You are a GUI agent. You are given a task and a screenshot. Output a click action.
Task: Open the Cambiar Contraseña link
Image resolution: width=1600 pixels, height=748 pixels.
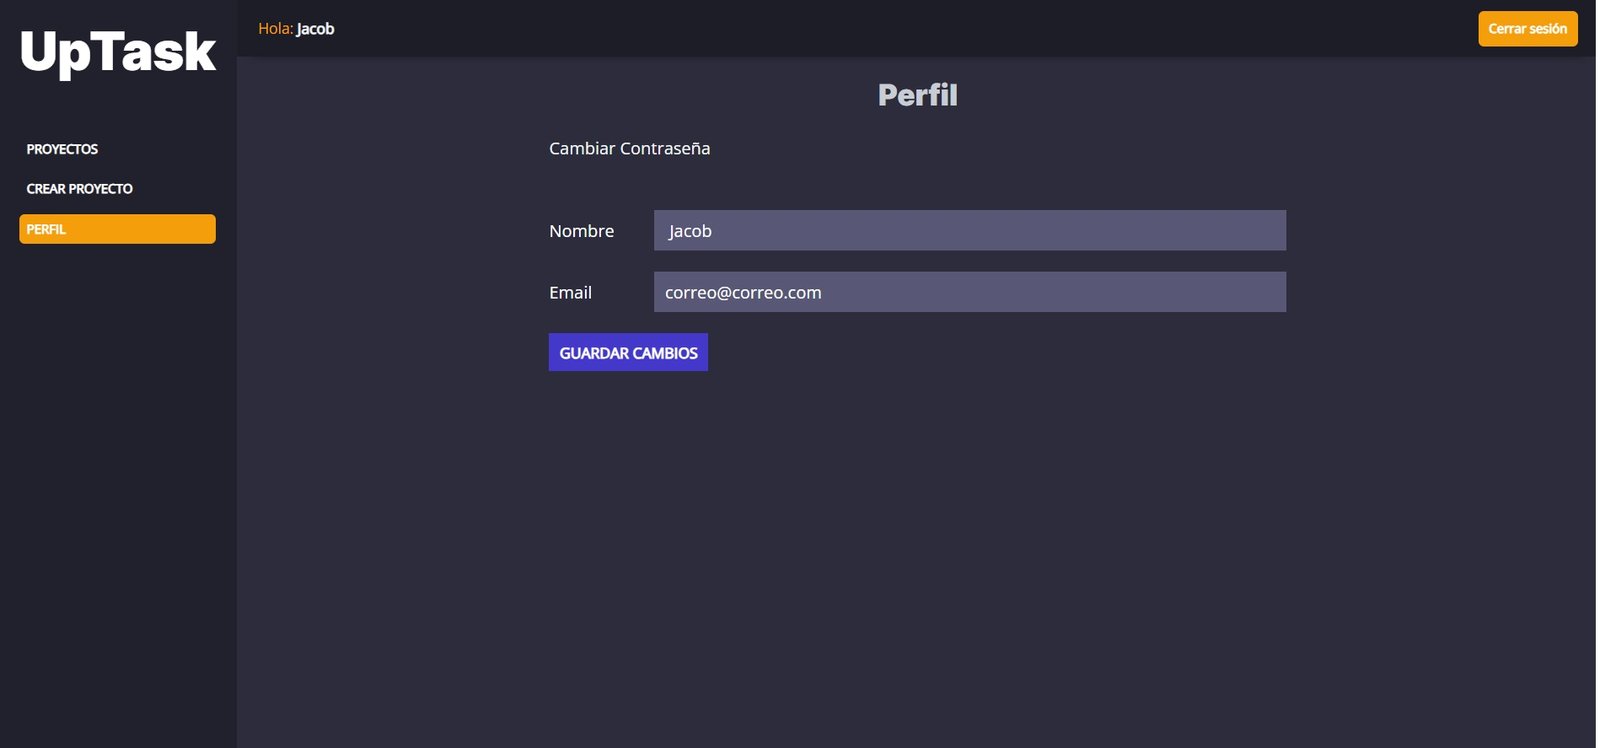(x=629, y=148)
